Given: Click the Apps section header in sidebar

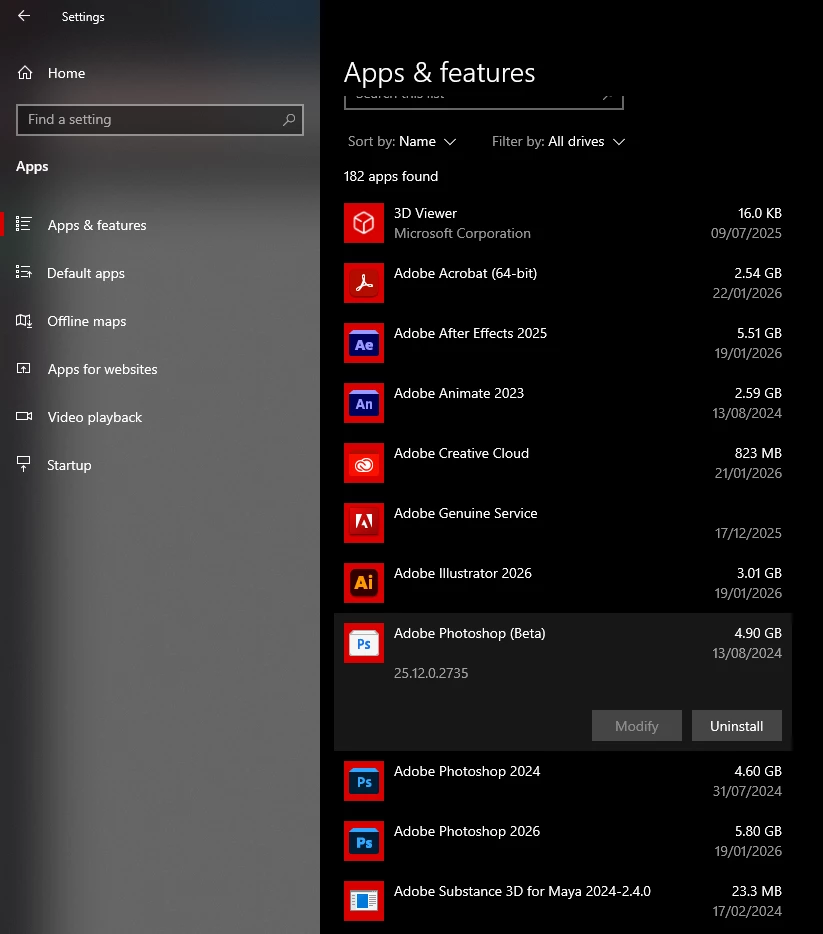Looking at the screenshot, I should point(32,167).
